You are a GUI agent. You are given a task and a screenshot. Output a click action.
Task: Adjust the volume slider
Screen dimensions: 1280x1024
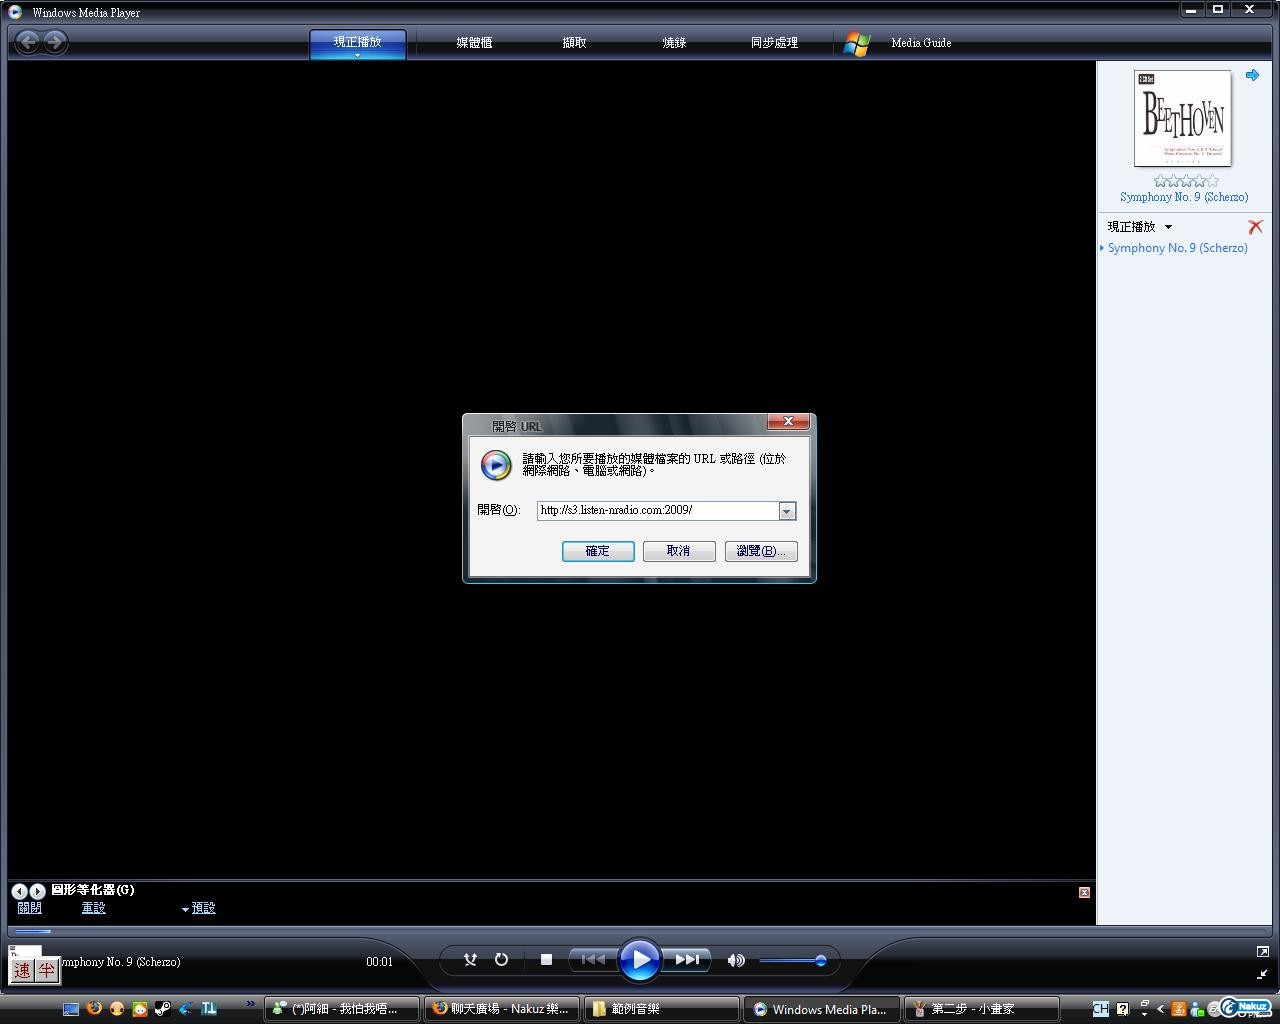[790, 961]
